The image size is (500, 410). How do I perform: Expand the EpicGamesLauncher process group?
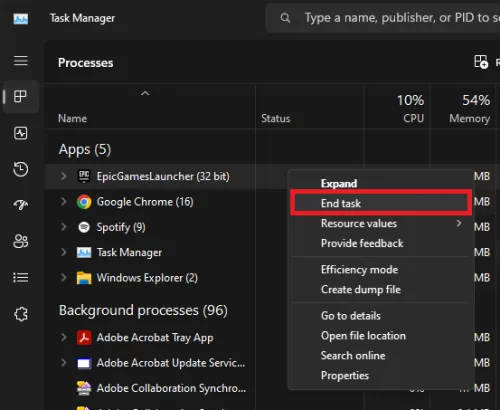pyautogui.click(x=64, y=176)
